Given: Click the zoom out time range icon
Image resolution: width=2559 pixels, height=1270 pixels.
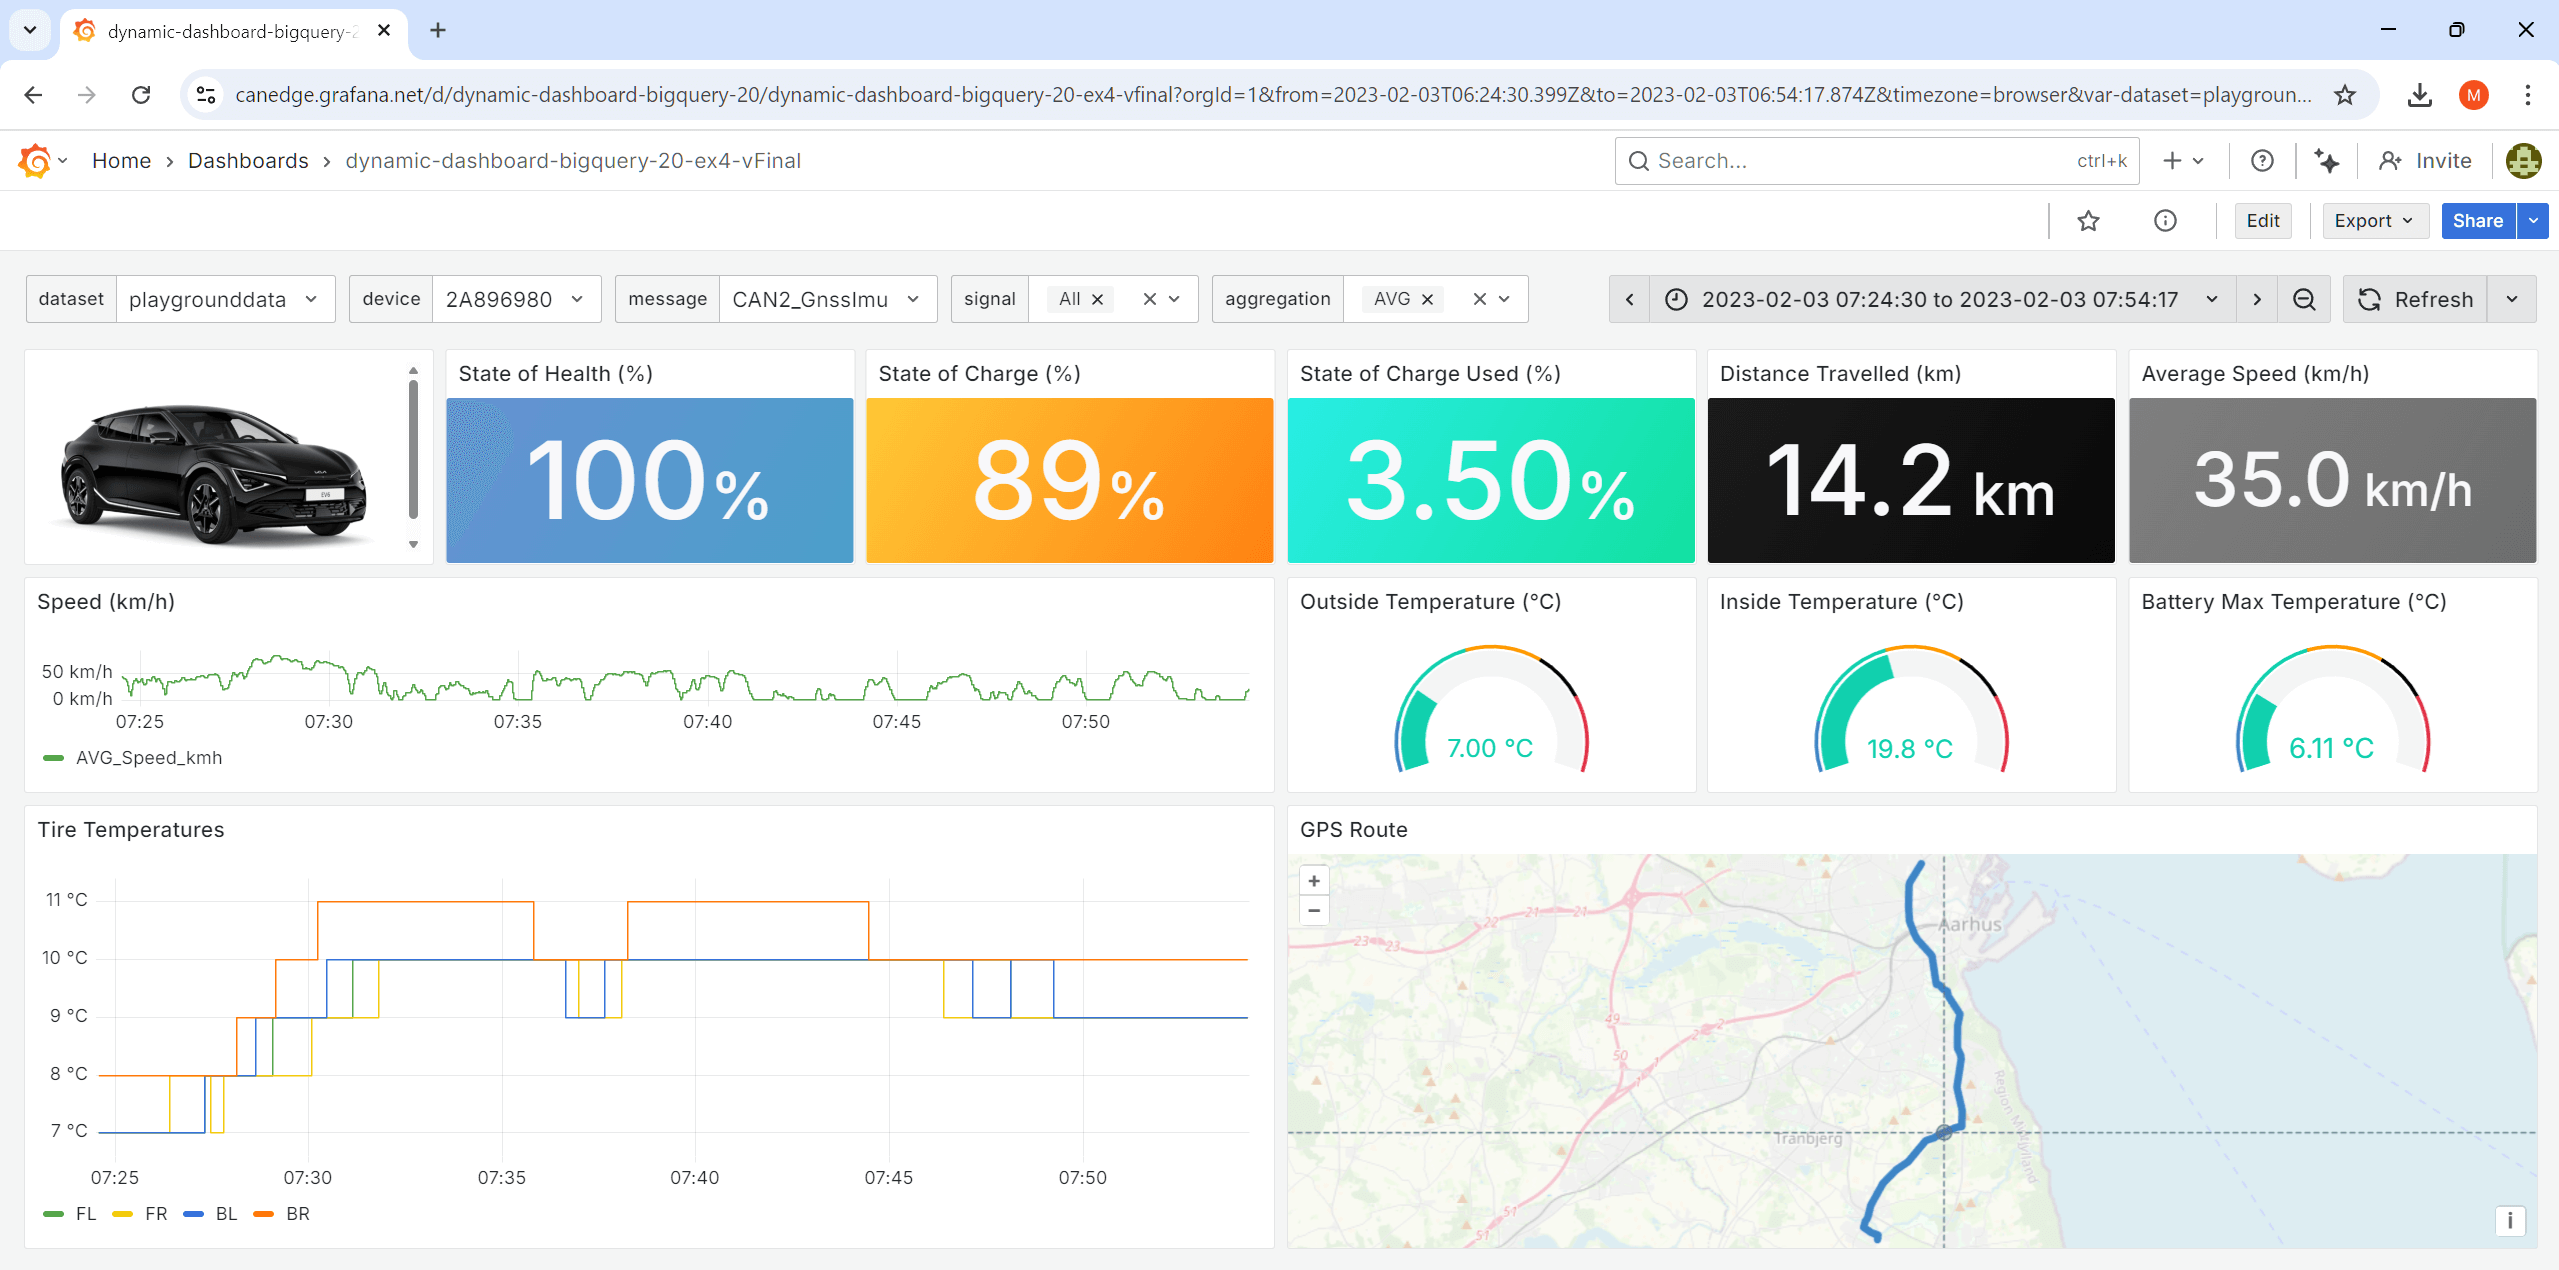Looking at the screenshot, I should 2304,300.
